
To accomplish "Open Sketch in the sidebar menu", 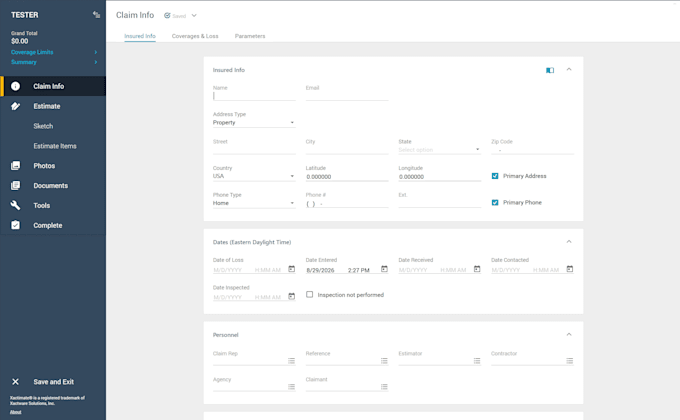I will 43,126.
